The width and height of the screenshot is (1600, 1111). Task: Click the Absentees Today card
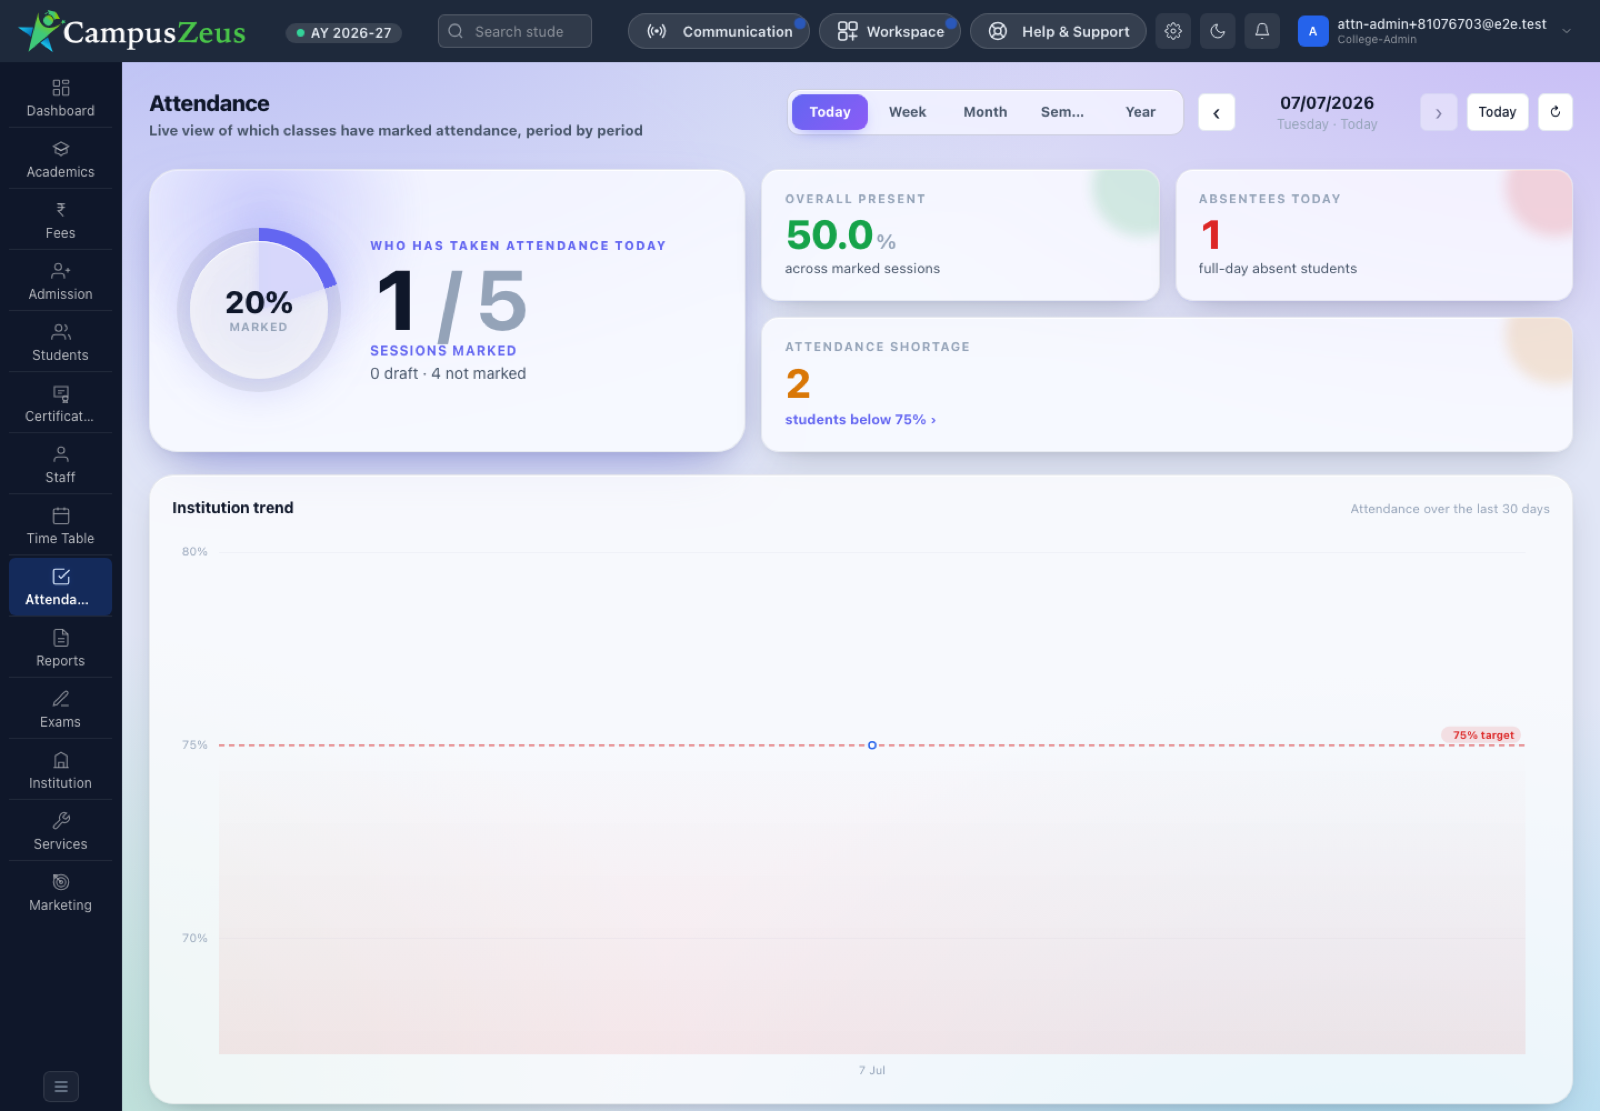click(1374, 235)
